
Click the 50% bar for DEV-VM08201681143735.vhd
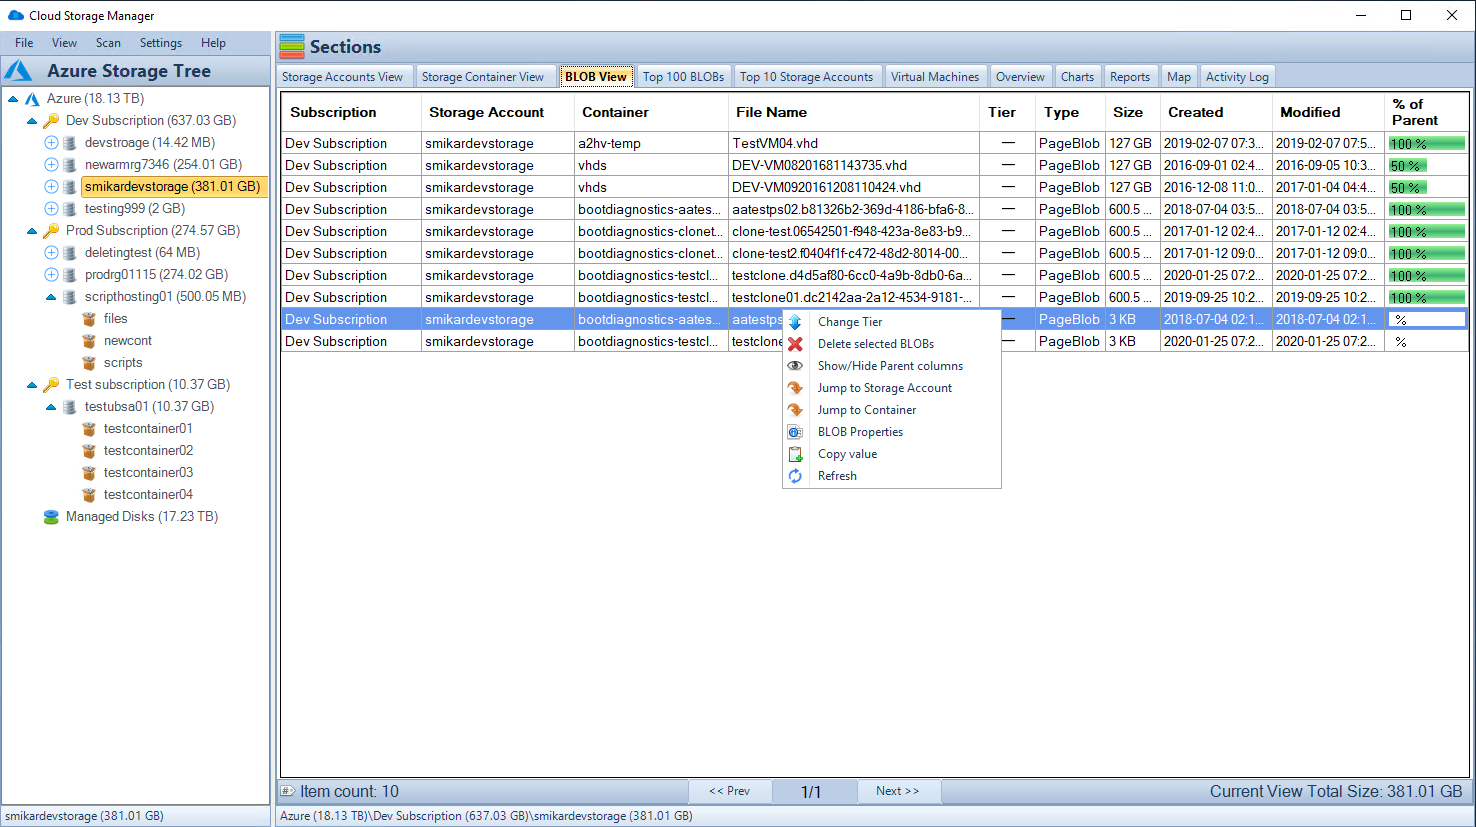(x=1407, y=165)
